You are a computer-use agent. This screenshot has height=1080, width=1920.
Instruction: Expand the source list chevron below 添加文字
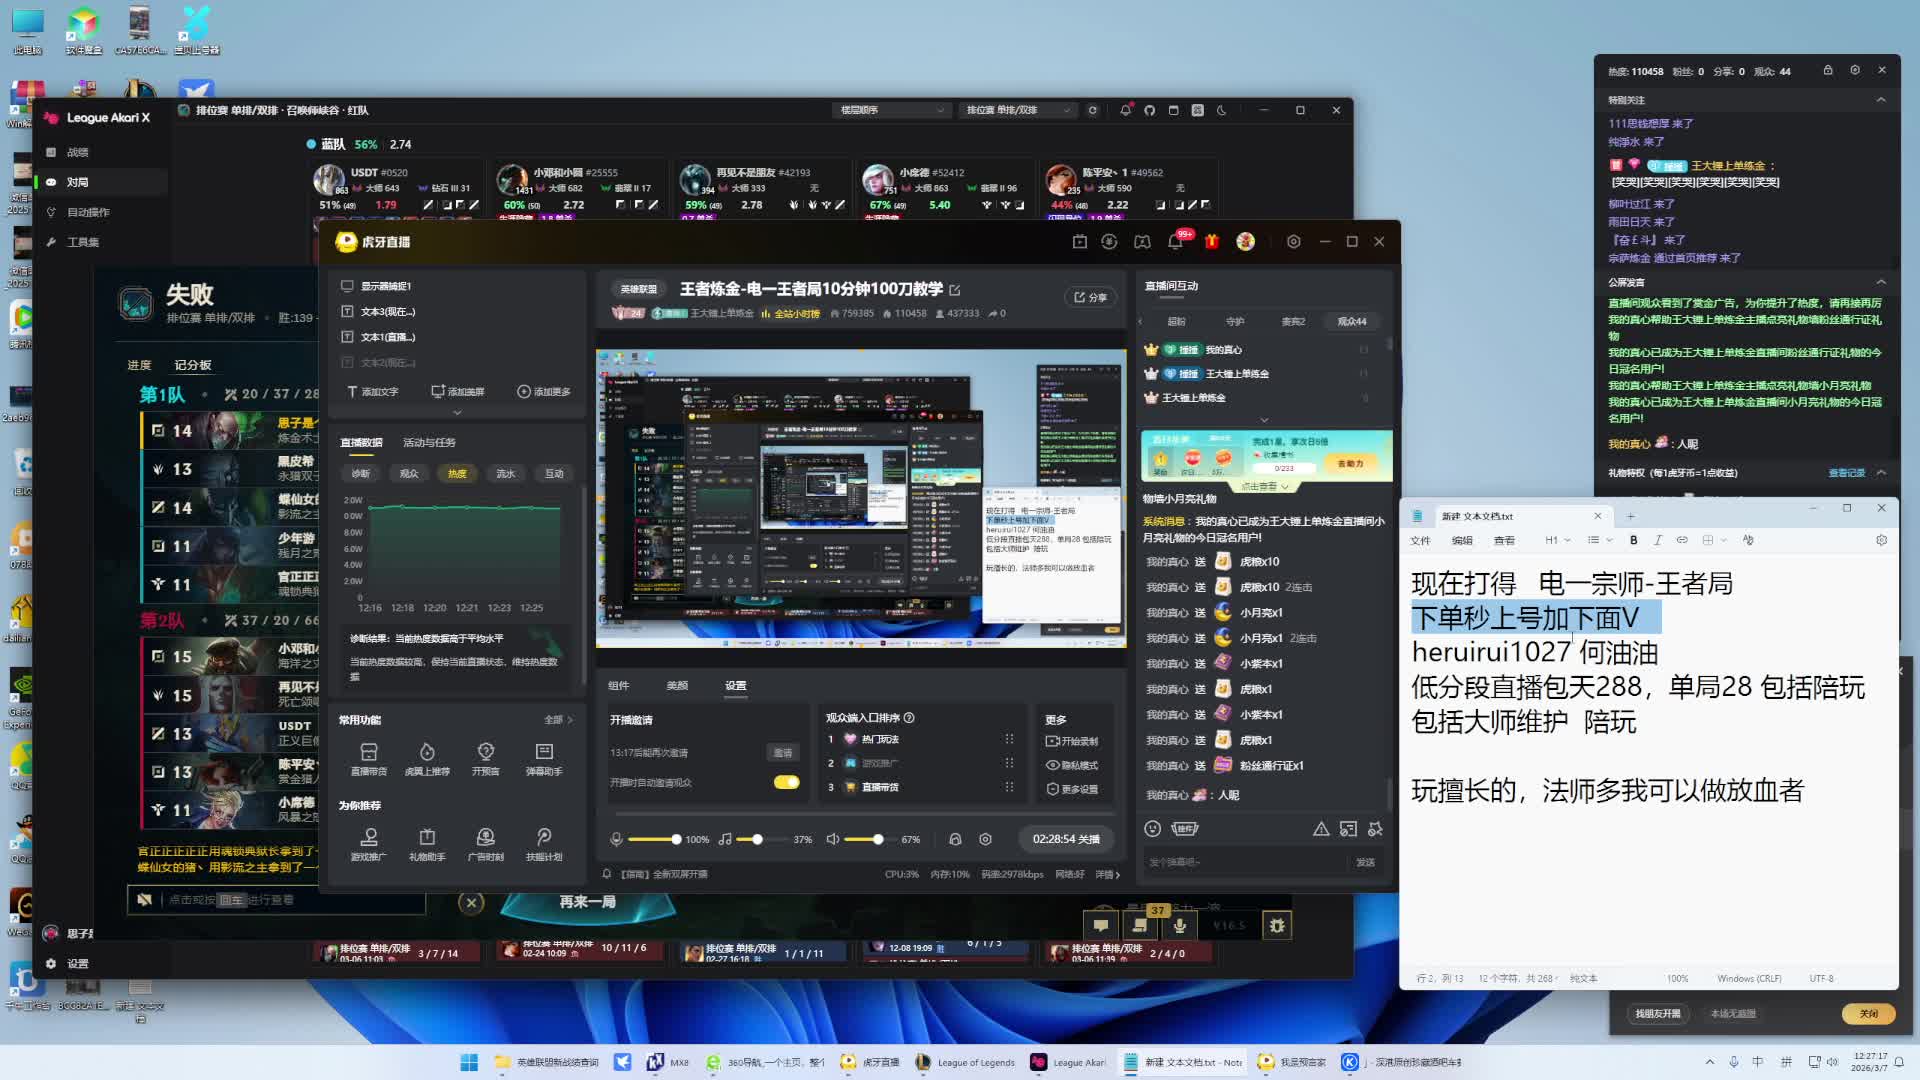[x=457, y=413]
